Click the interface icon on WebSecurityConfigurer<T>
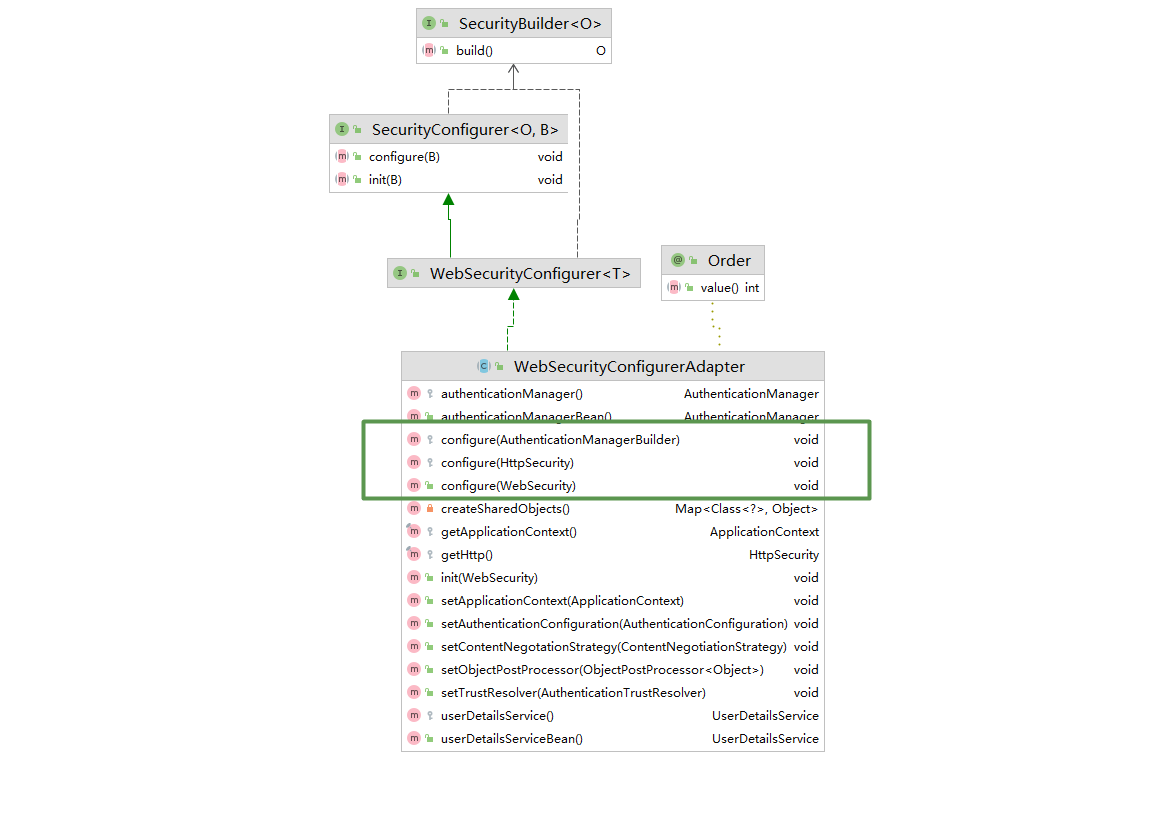Viewport: 1171px width, 817px height. point(402,272)
